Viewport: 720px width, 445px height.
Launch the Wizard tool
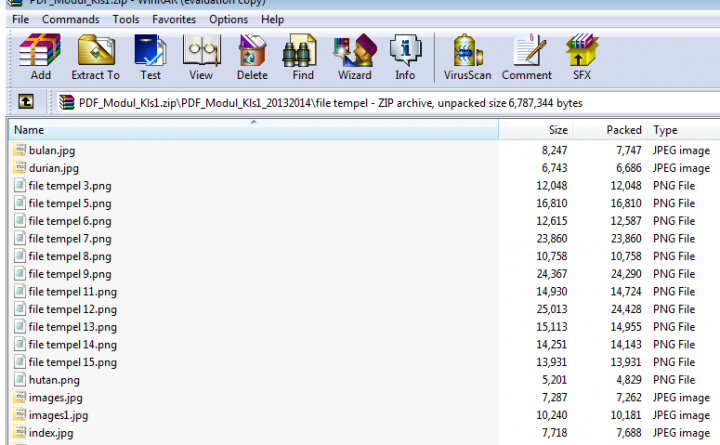click(x=354, y=56)
